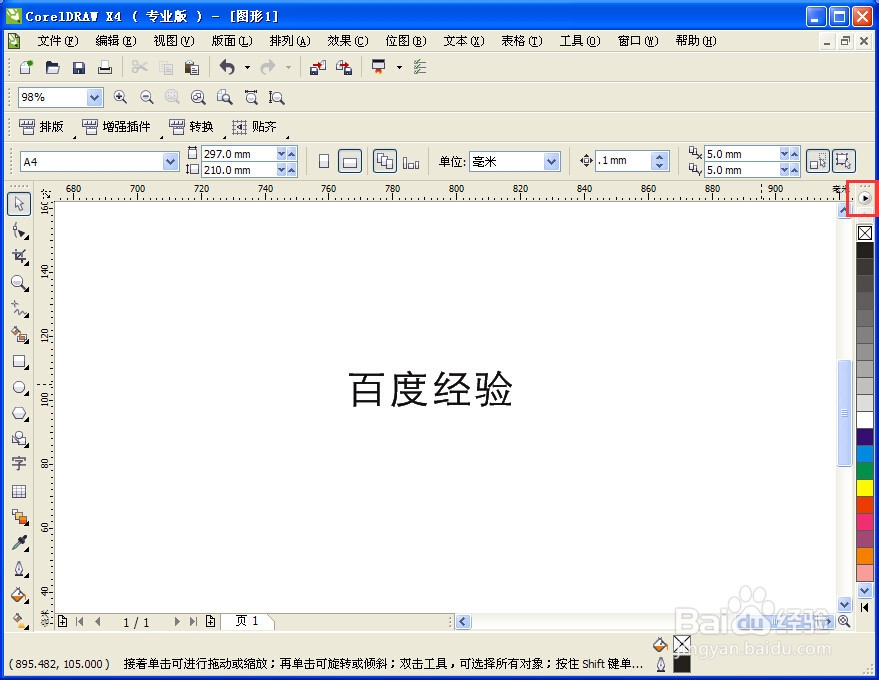The height and width of the screenshot is (680, 879).
Task: Click the 贴齐 button
Action: tap(255, 127)
